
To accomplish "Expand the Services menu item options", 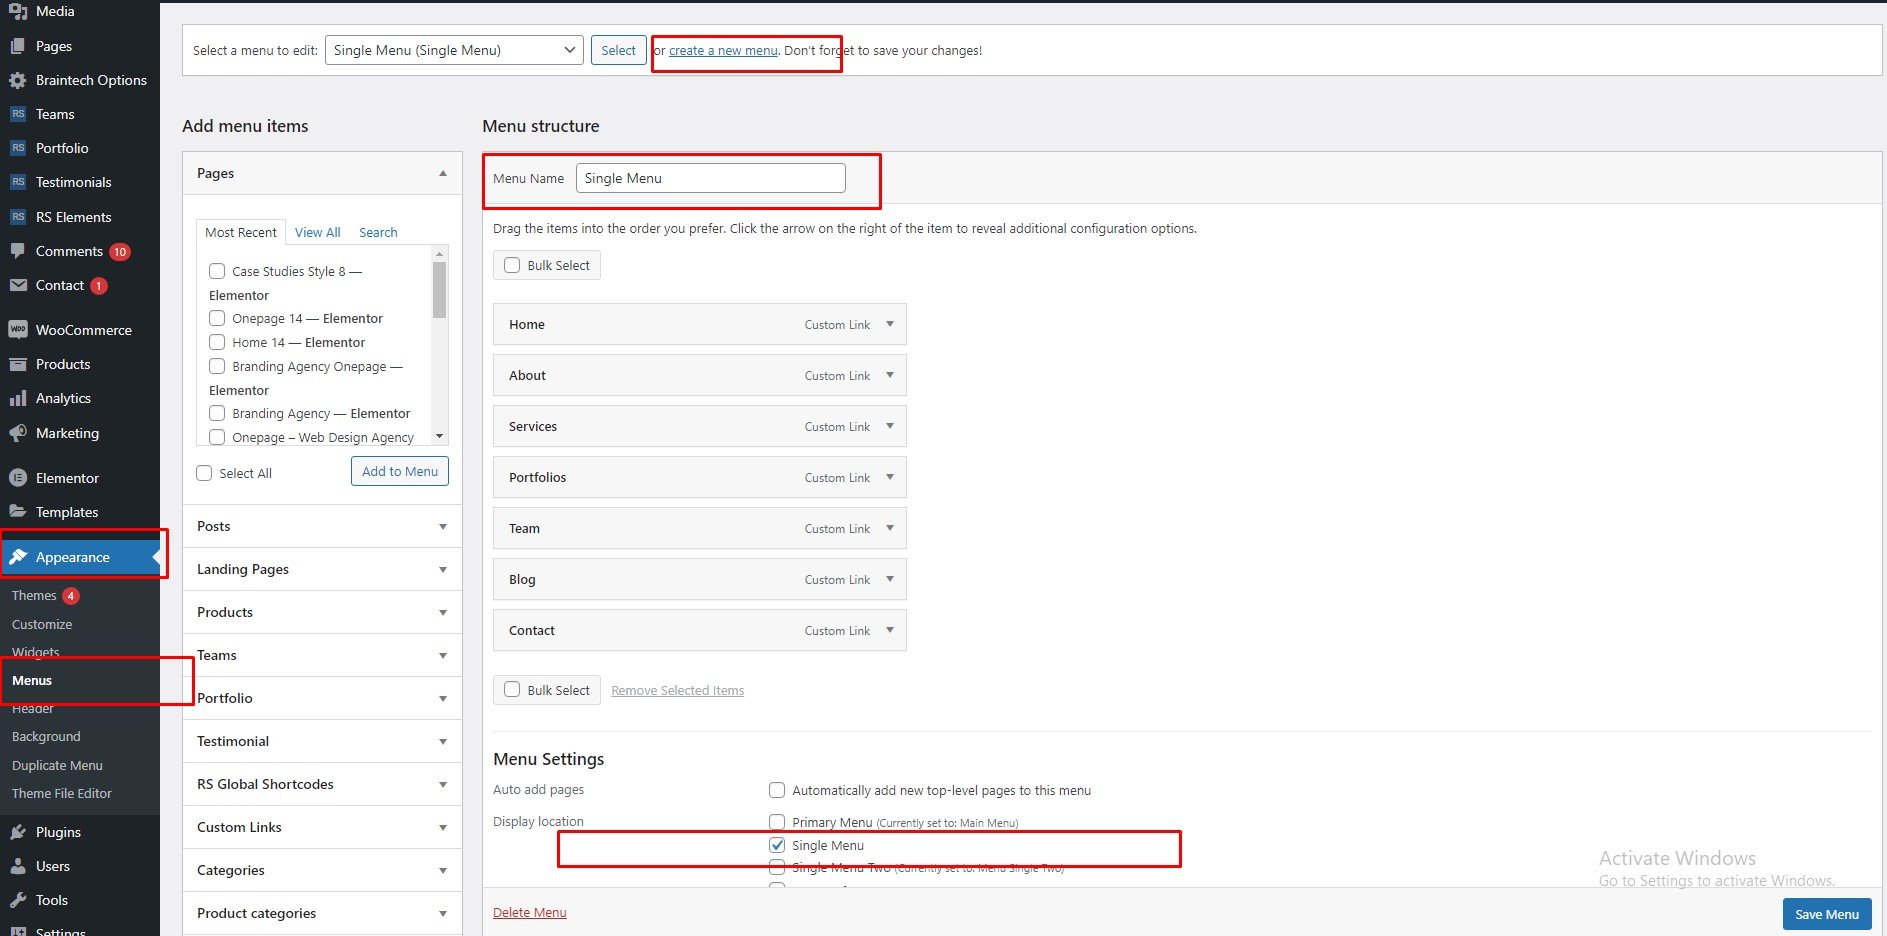I will (x=890, y=426).
